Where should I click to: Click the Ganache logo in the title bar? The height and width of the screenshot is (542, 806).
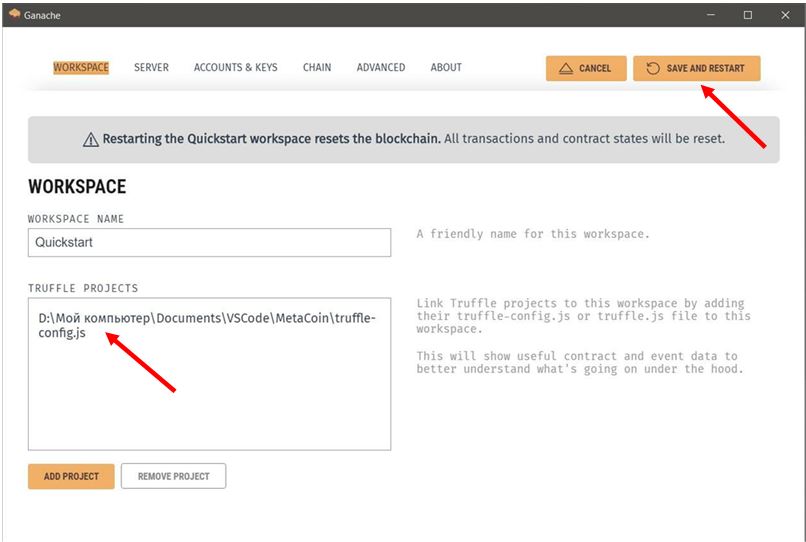[14, 14]
